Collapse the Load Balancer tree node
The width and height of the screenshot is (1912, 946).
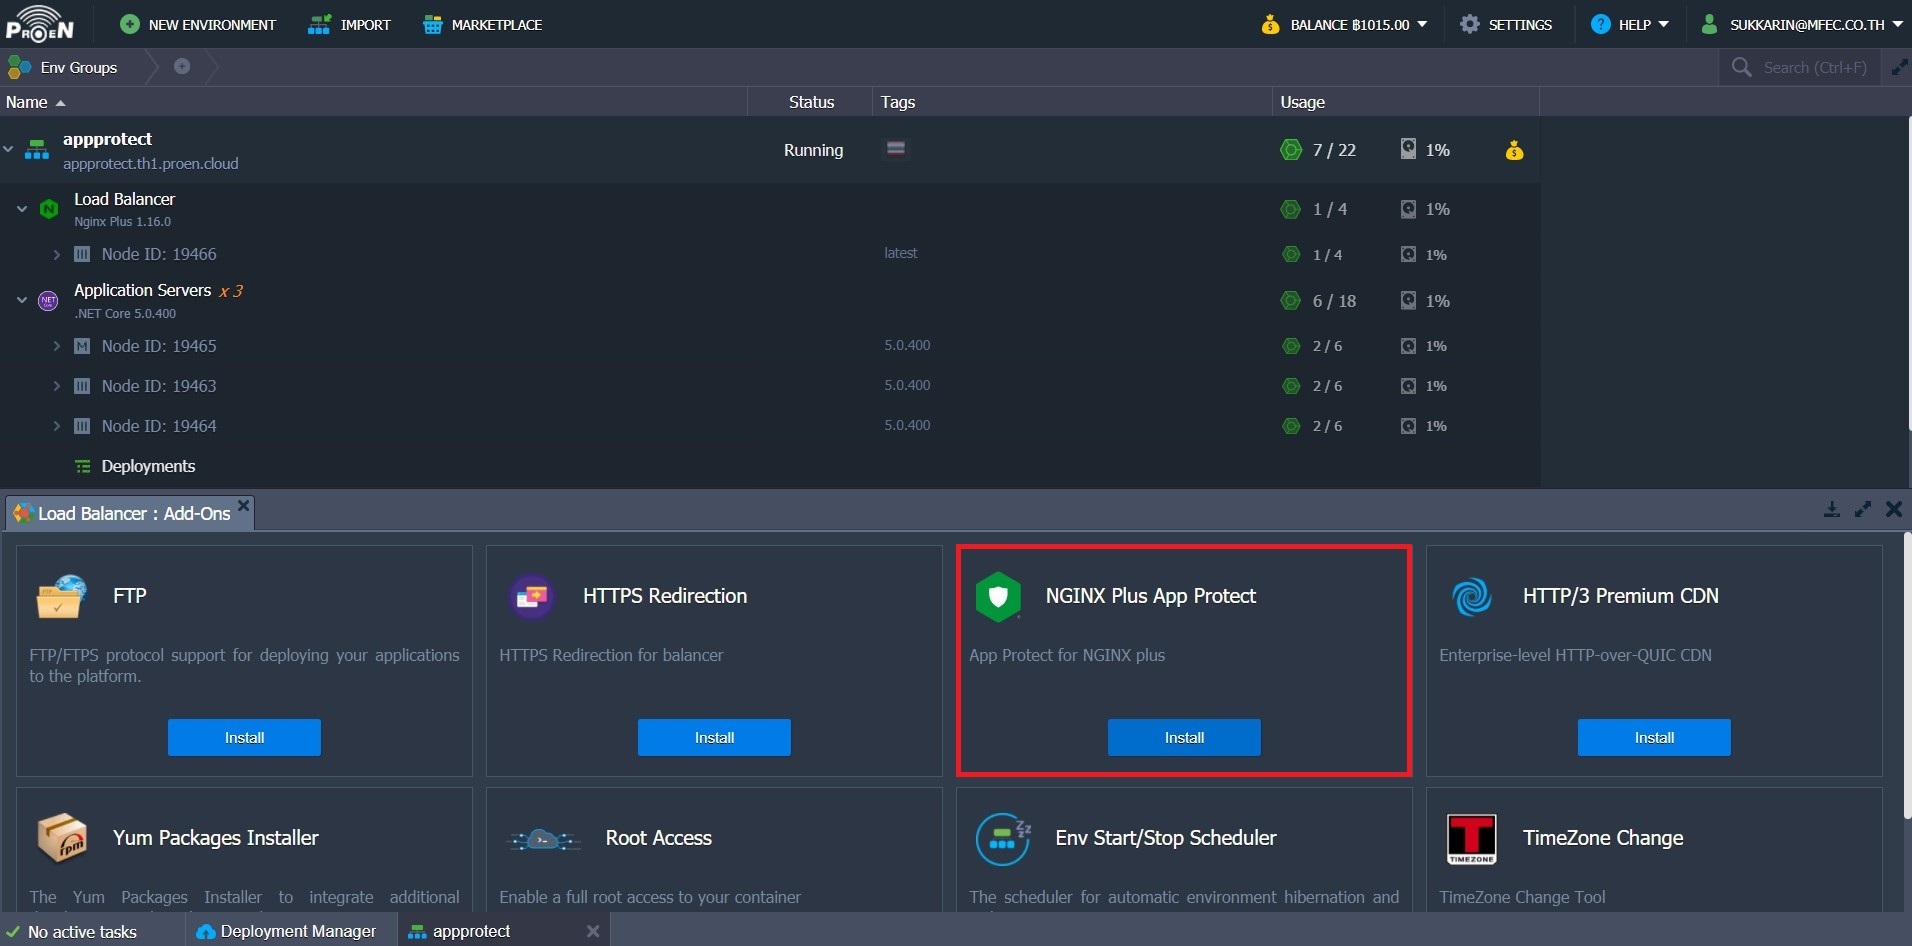[x=22, y=209]
